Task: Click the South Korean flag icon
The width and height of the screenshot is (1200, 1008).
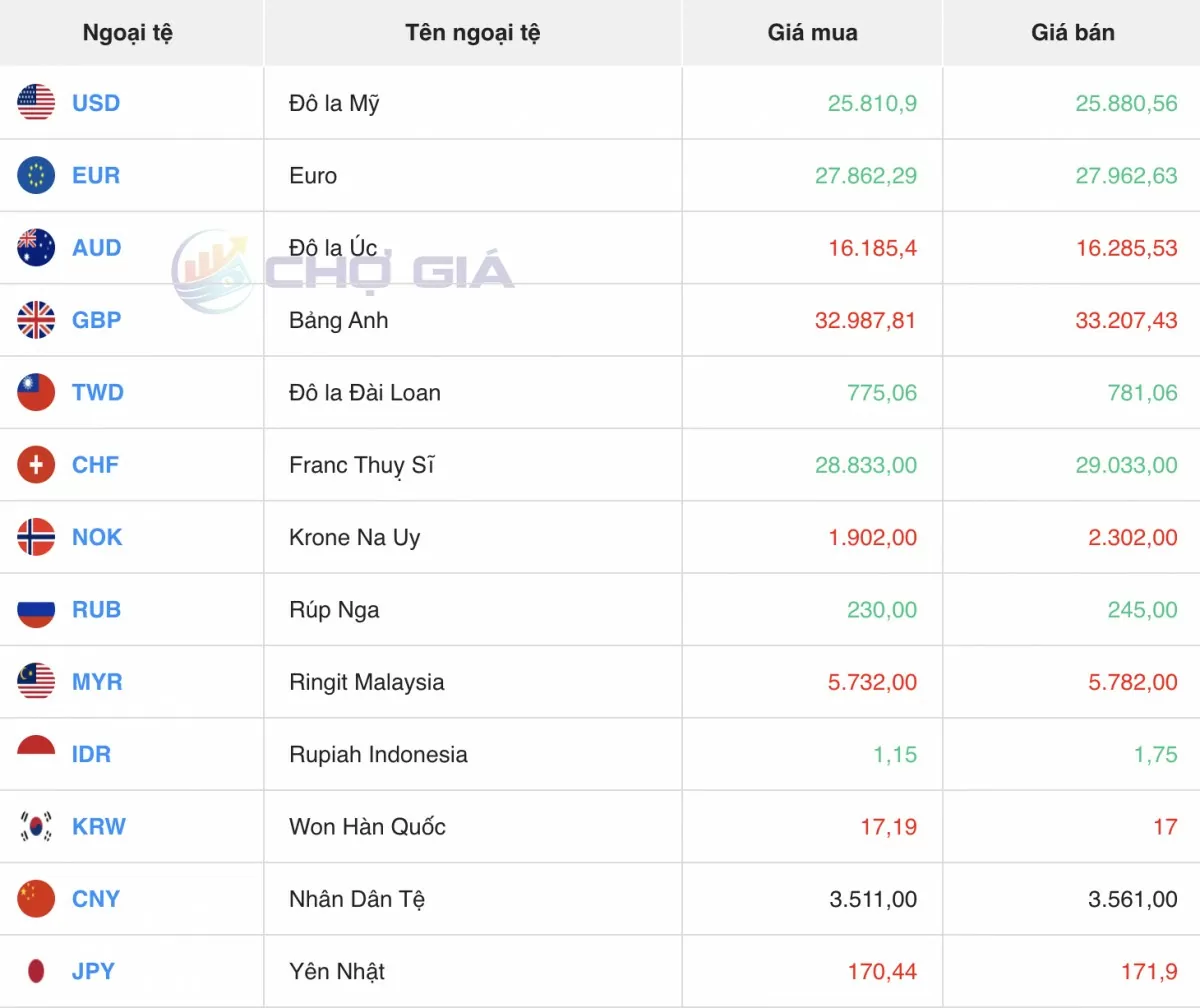Action: click(x=36, y=827)
